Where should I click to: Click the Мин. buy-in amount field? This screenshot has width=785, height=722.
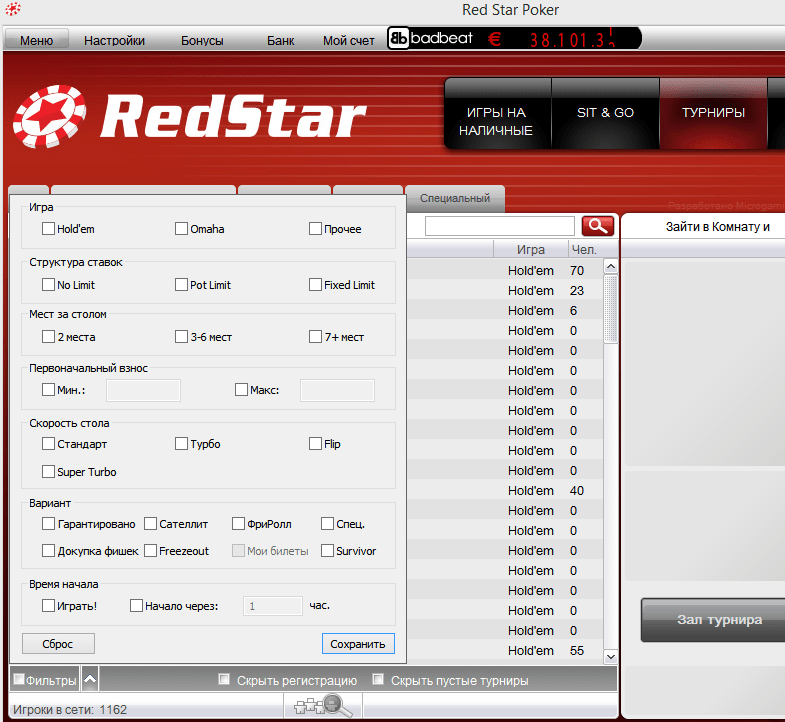click(x=143, y=390)
